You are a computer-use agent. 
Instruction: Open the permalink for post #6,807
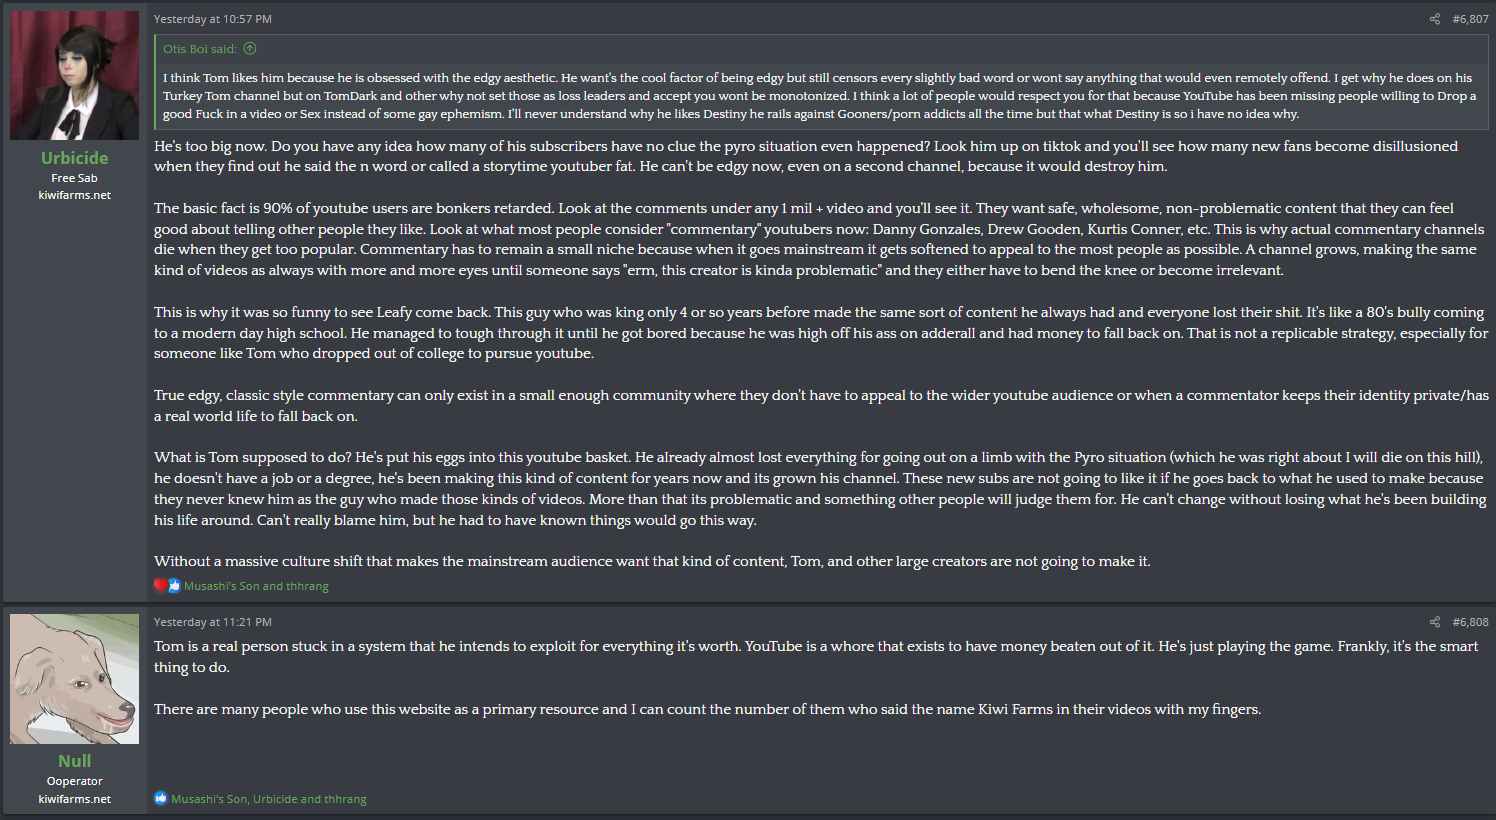click(x=1470, y=19)
